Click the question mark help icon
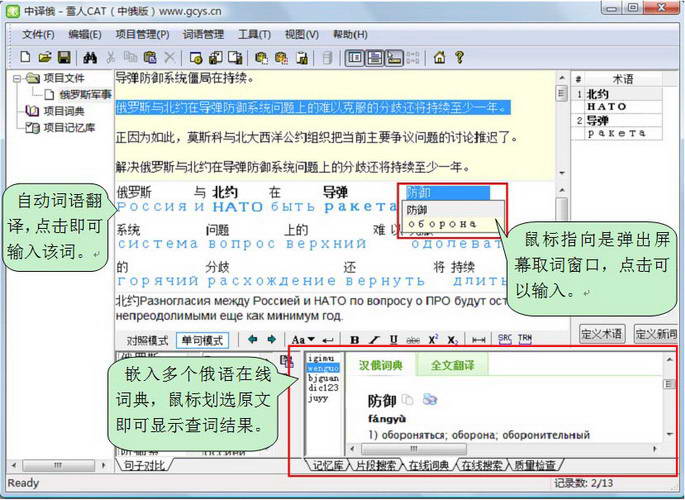Viewport: 685px width, 500px height. click(459, 57)
